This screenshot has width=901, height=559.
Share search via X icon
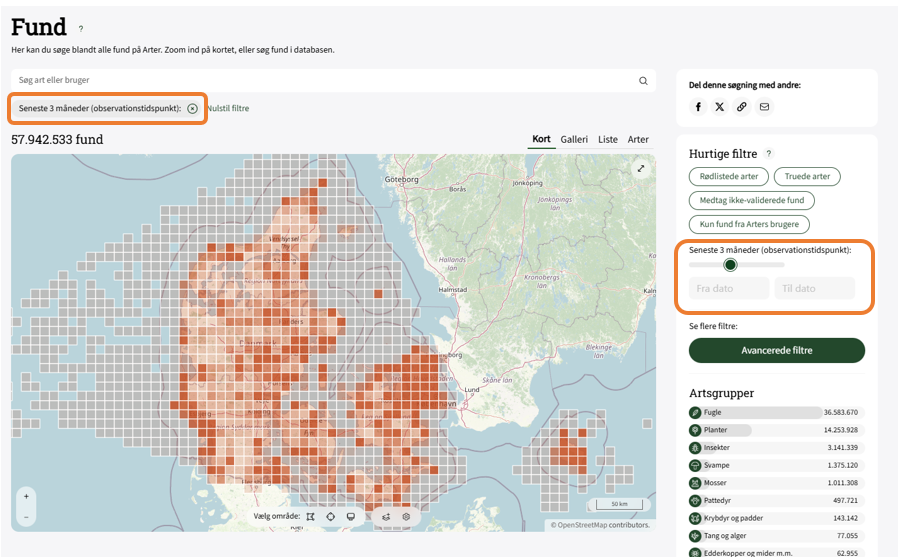click(x=720, y=107)
